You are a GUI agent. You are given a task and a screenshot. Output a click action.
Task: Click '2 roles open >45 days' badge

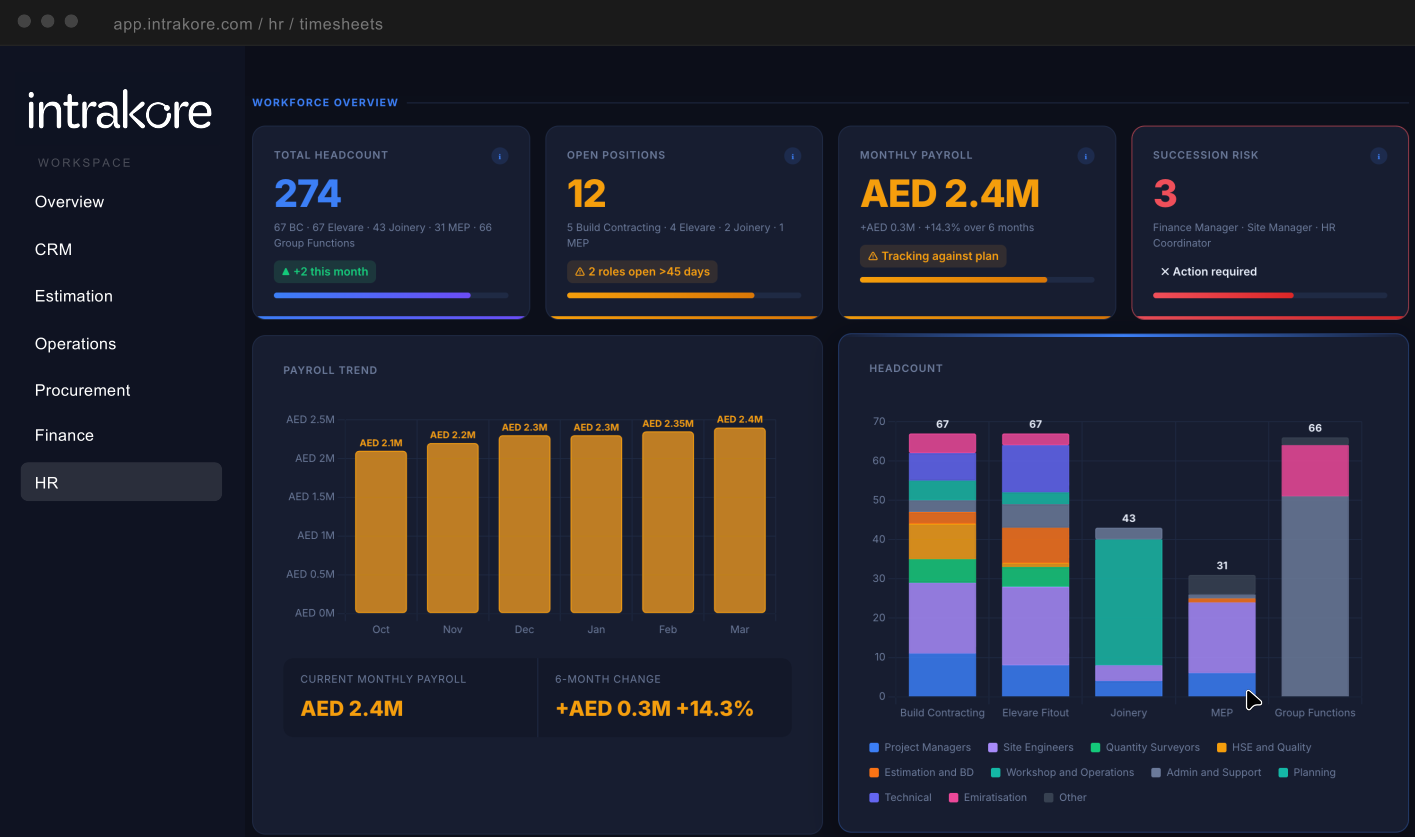[642, 272]
